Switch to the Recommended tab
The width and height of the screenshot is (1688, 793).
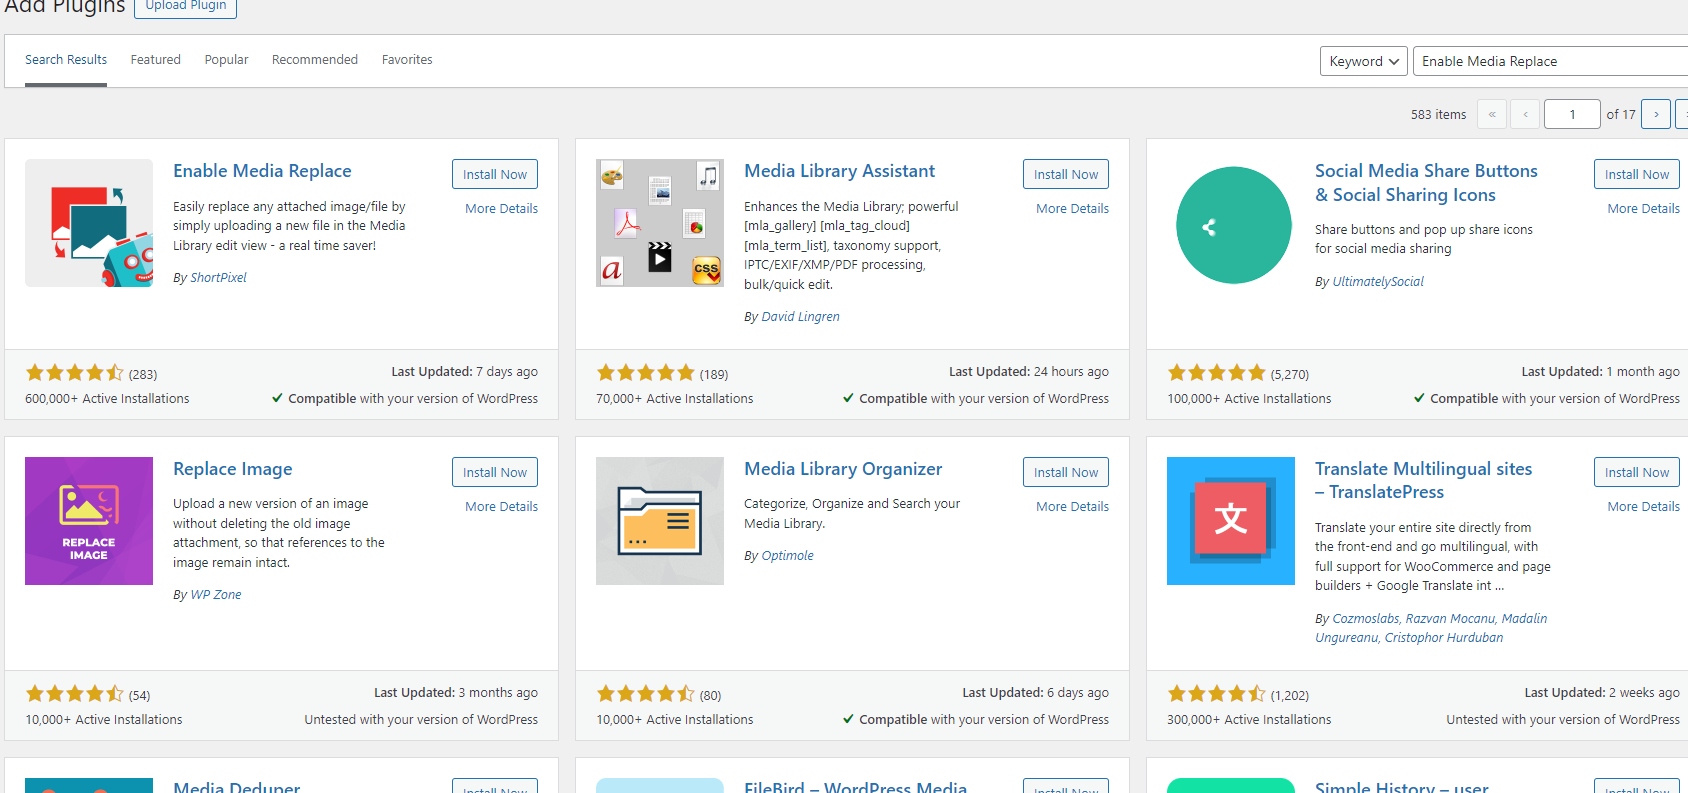click(315, 60)
